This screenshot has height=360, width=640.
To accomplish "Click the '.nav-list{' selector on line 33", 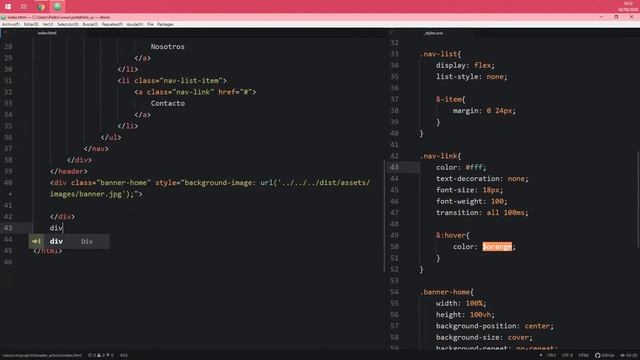I will (440, 54).
